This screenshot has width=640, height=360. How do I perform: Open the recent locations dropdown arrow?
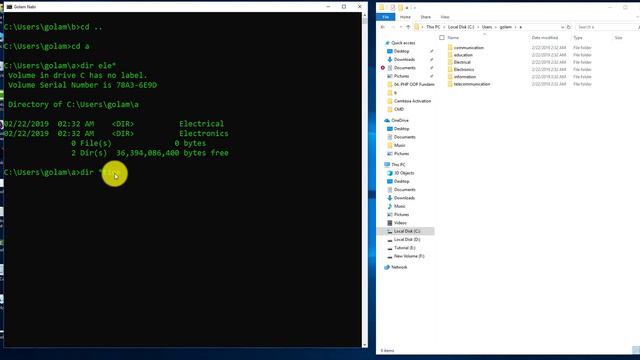click(401, 27)
